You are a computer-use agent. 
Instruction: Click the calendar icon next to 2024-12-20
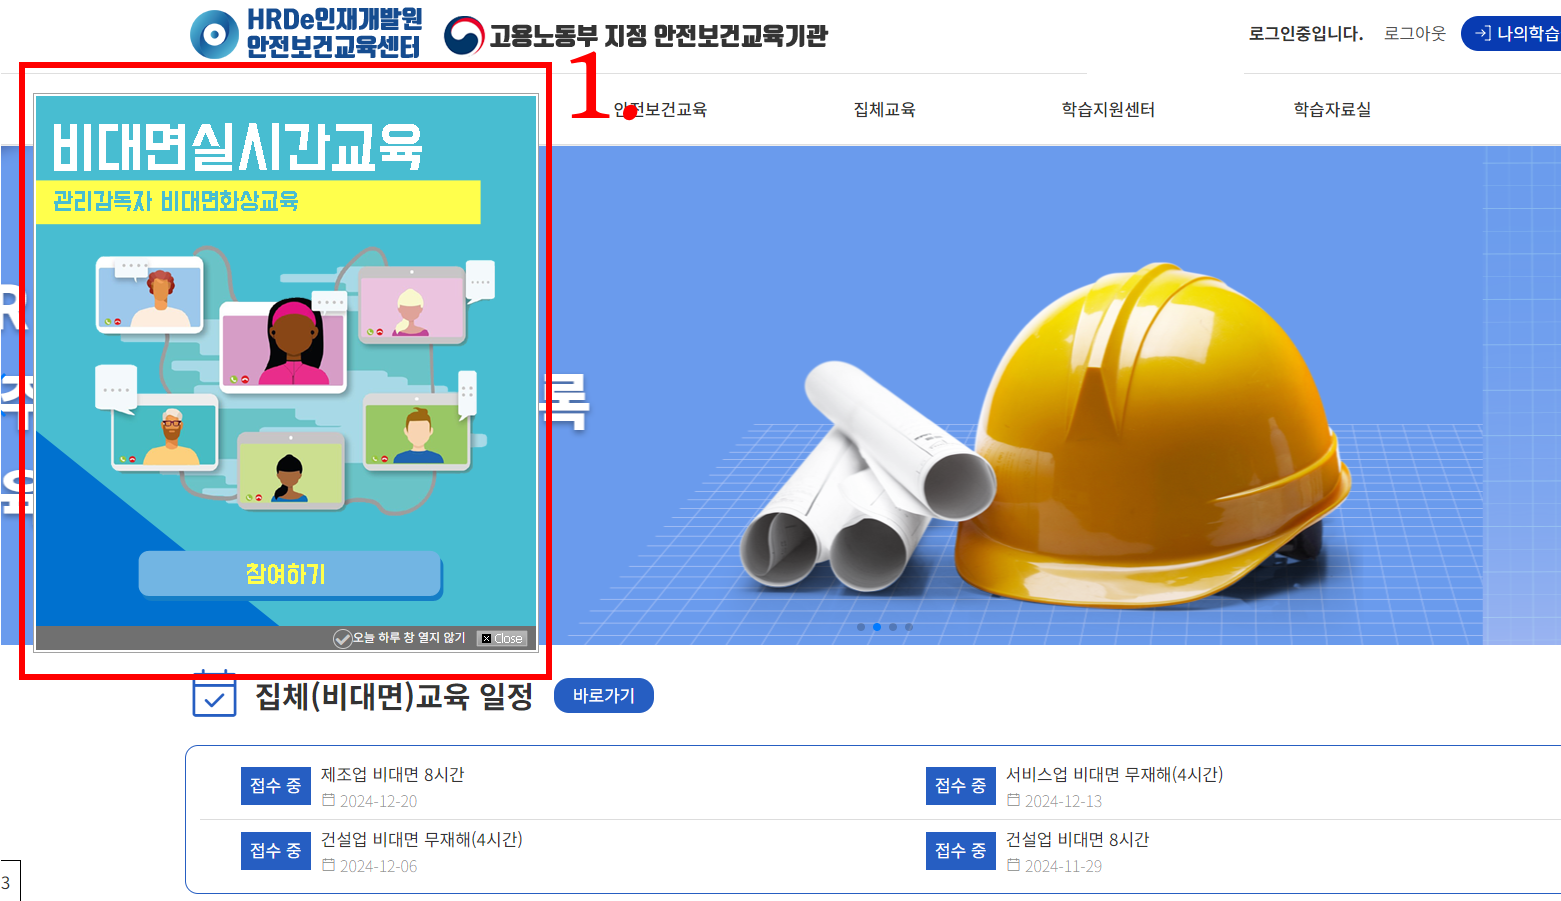tap(329, 800)
